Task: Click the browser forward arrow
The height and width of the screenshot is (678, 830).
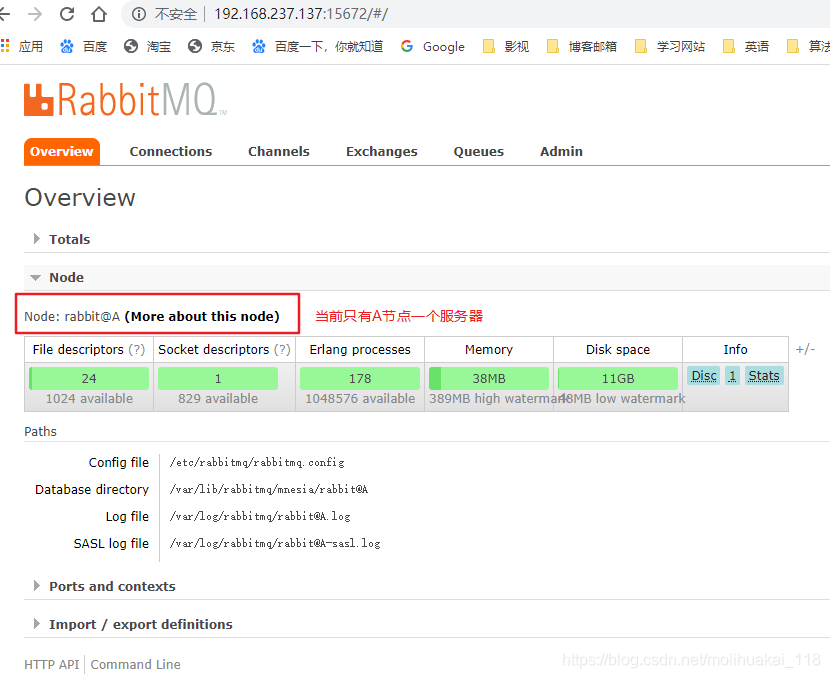Action: click(x=35, y=14)
